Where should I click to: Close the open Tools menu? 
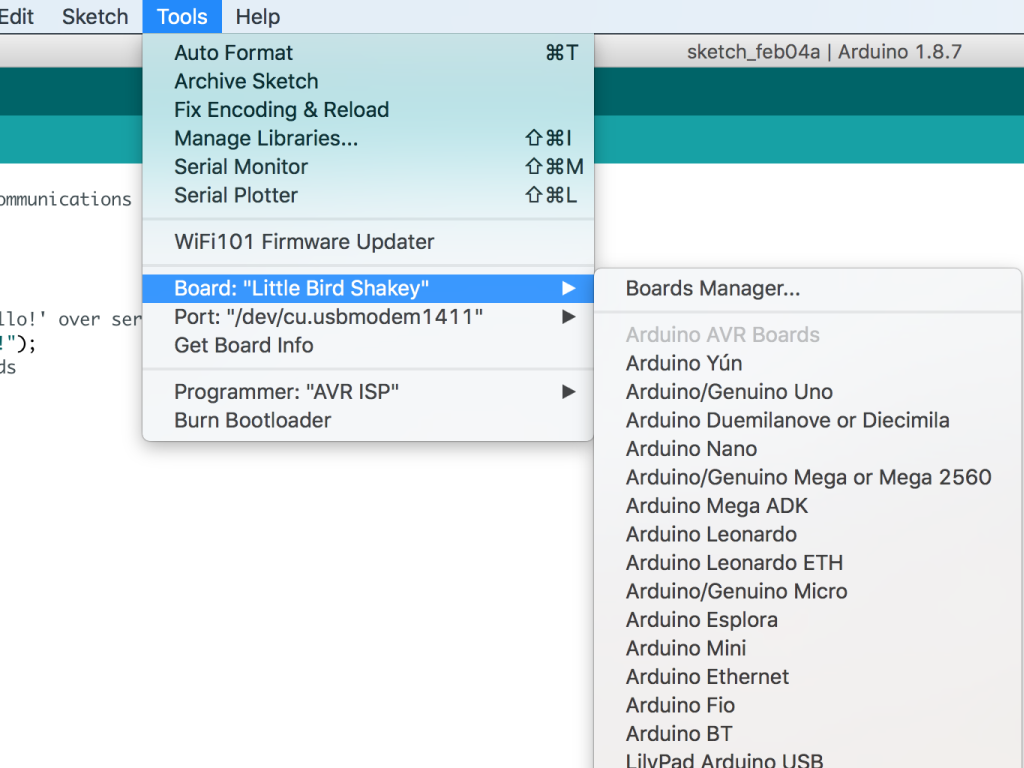click(x=182, y=16)
